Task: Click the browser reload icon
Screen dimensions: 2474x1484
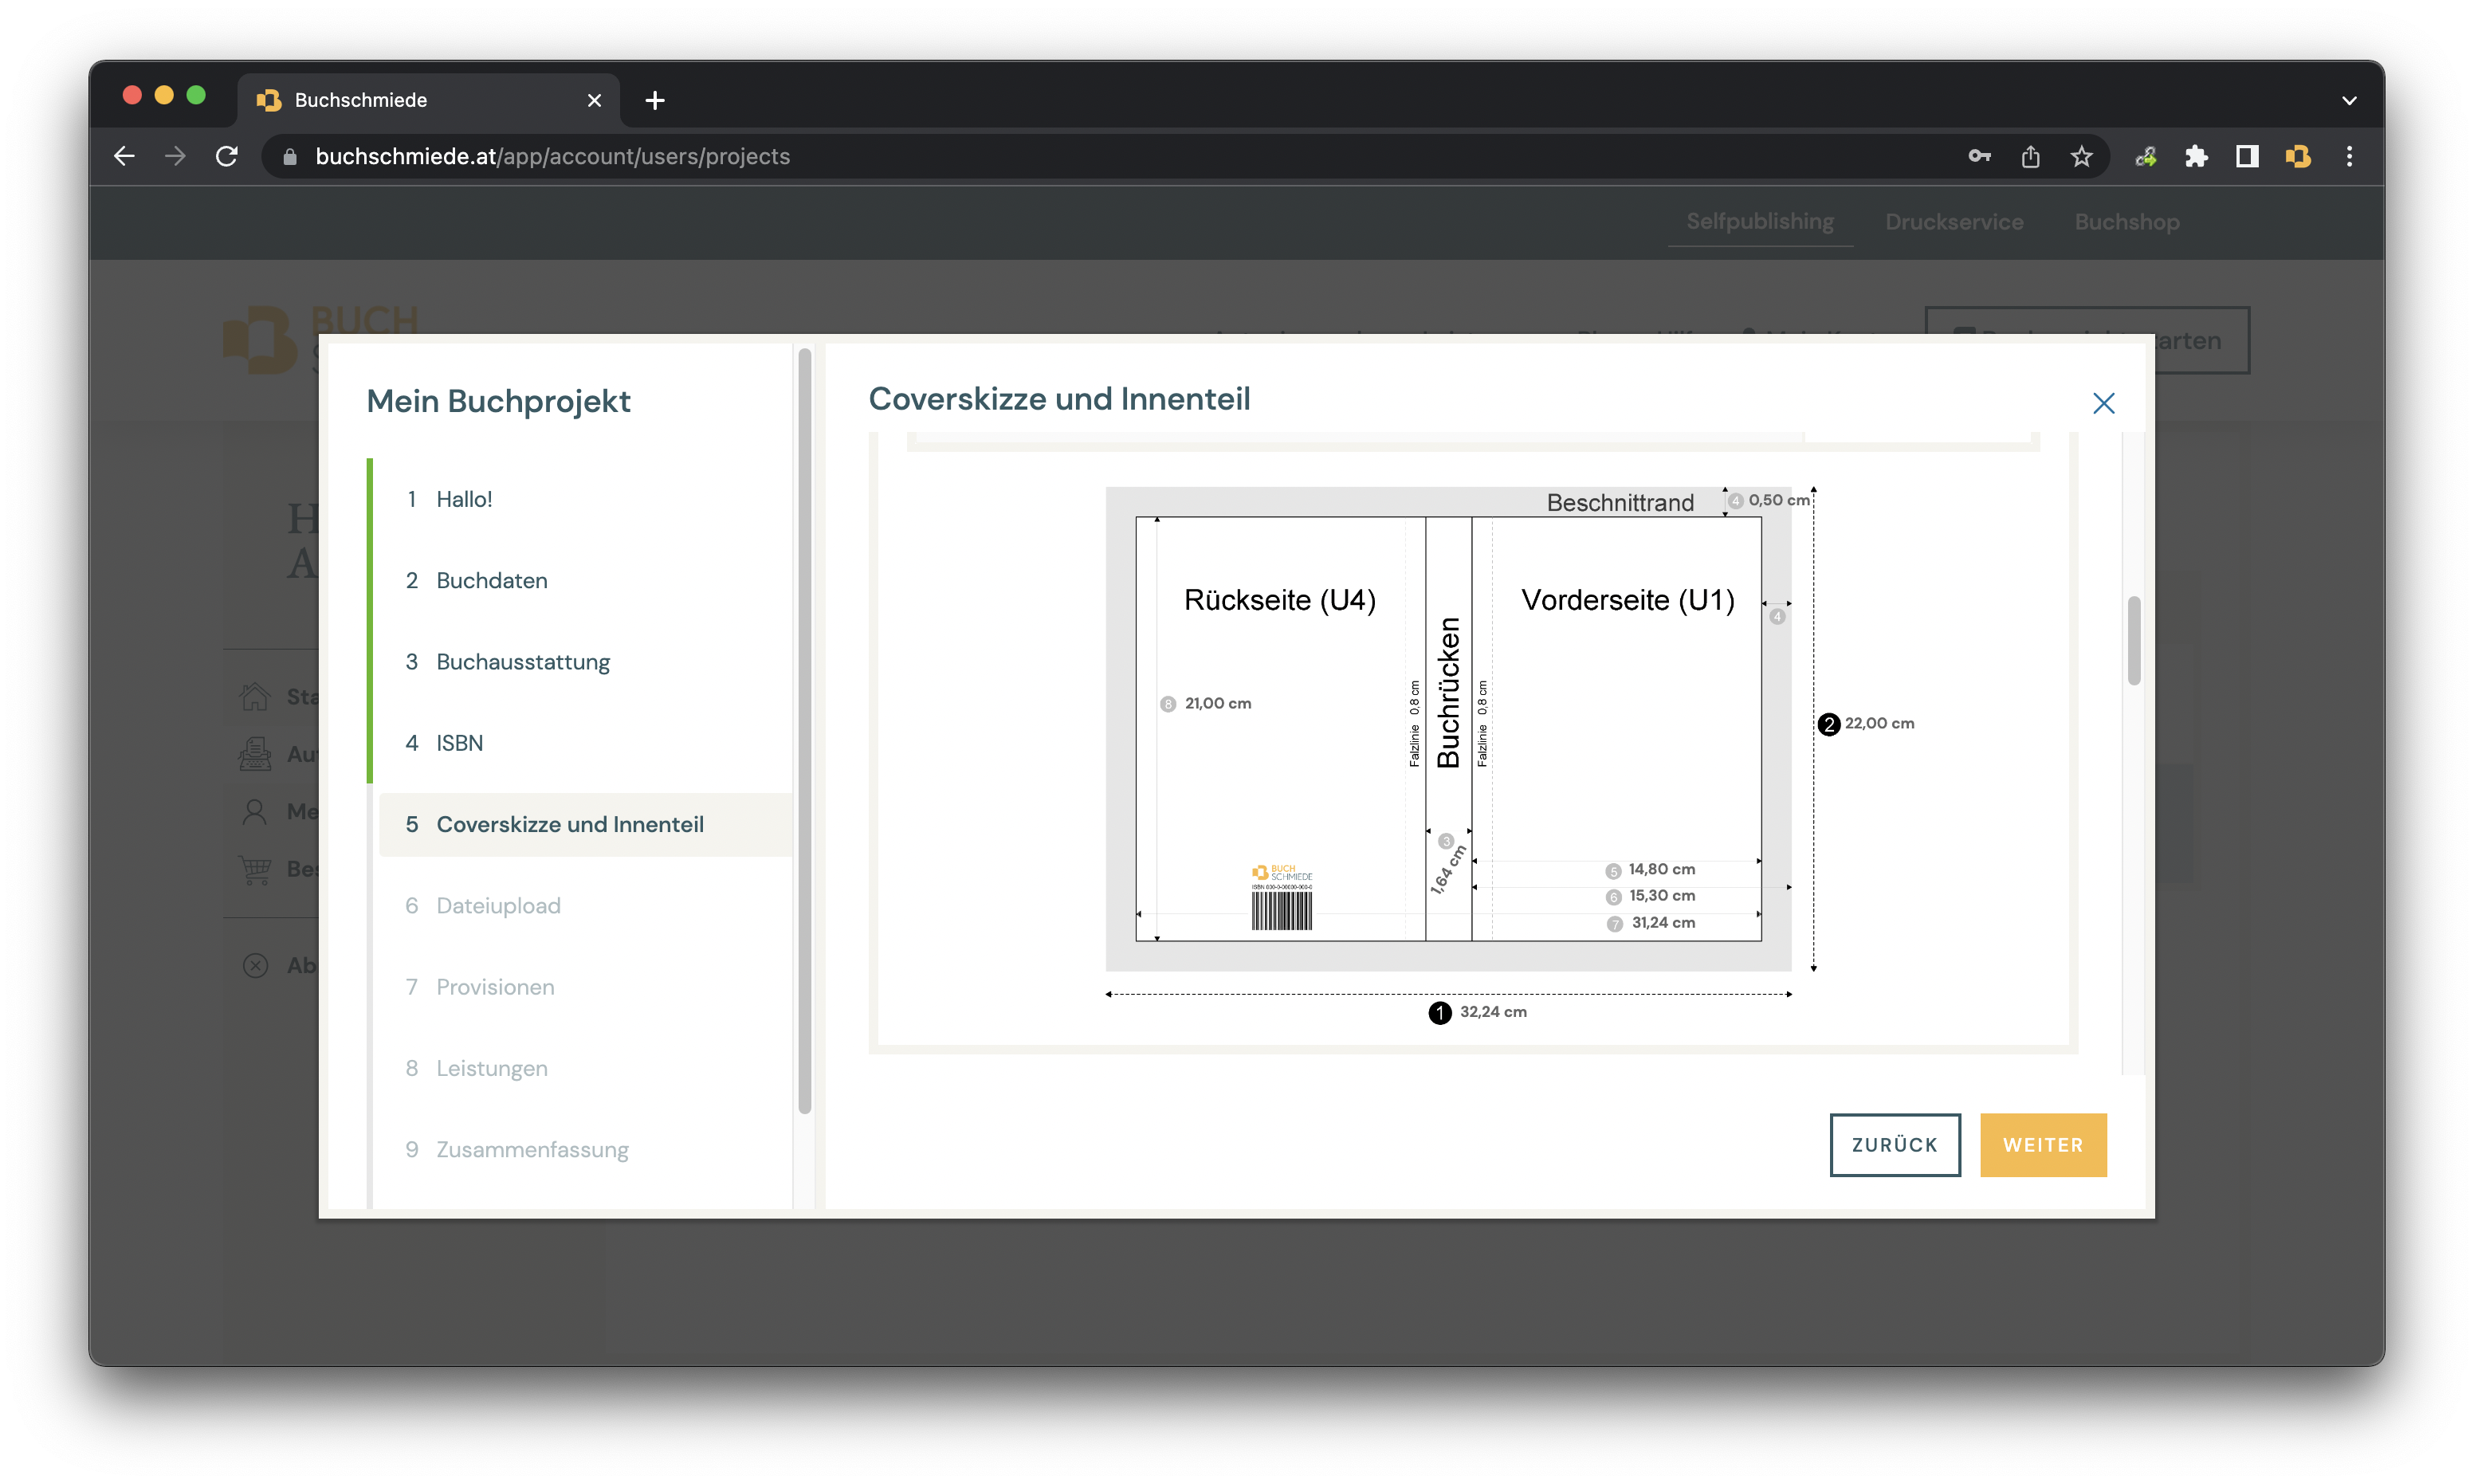Action: click(227, 156)
